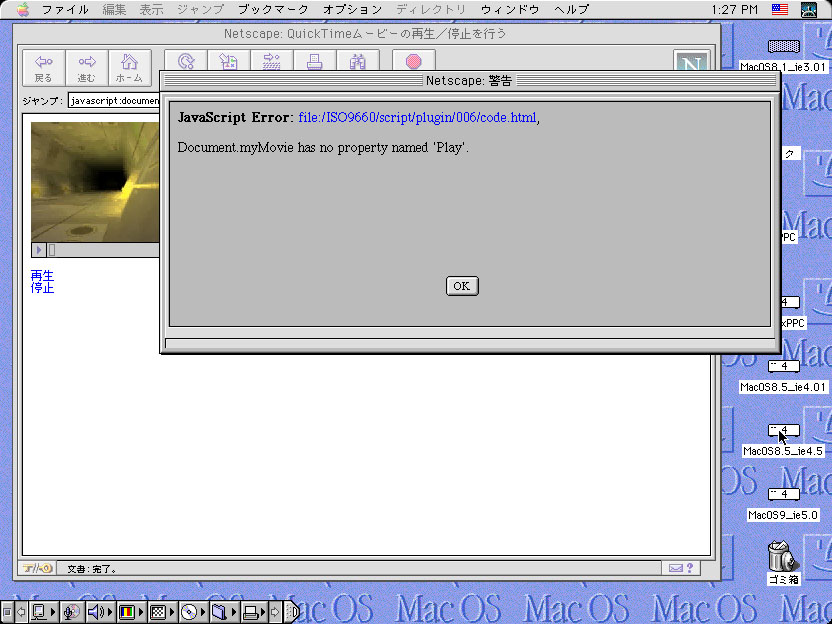Click the QuickTime movie progress slider thumb
This screenshot has height=624, width=832.
(52, 250)
